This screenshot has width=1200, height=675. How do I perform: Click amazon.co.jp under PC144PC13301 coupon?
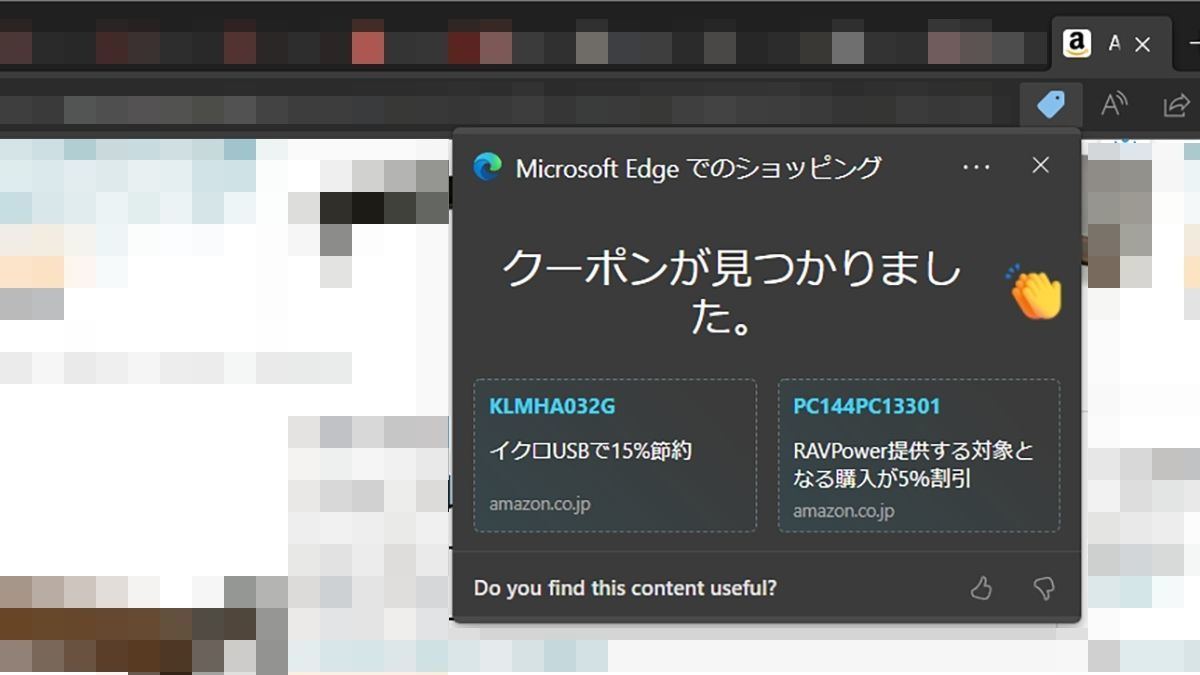pos(844,511)
